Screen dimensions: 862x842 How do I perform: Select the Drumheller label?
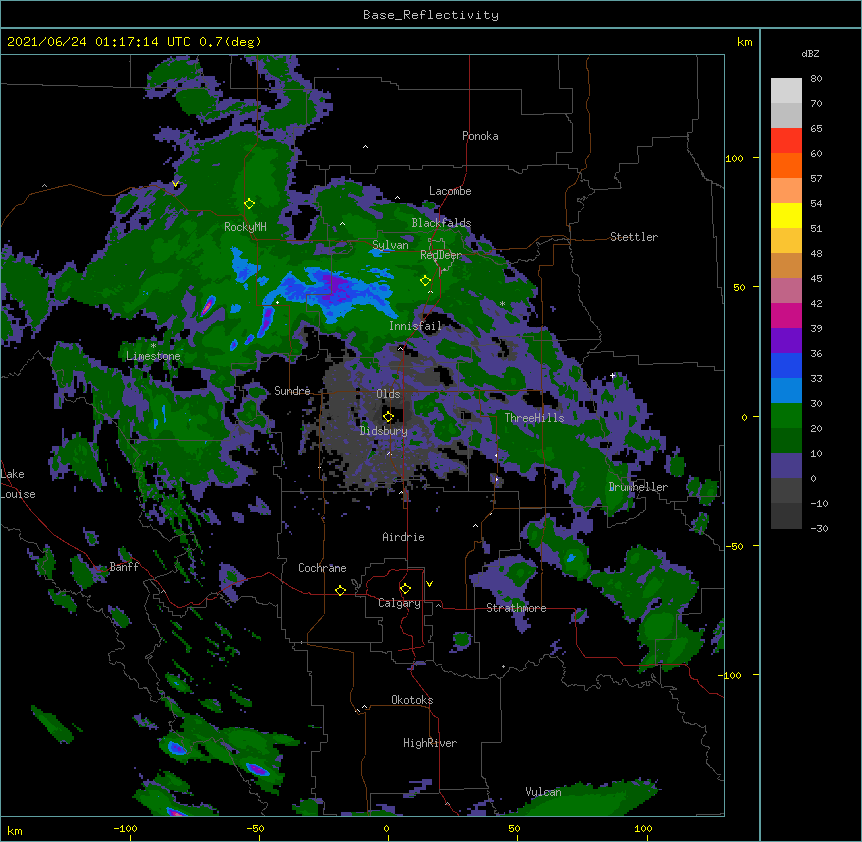638,487
